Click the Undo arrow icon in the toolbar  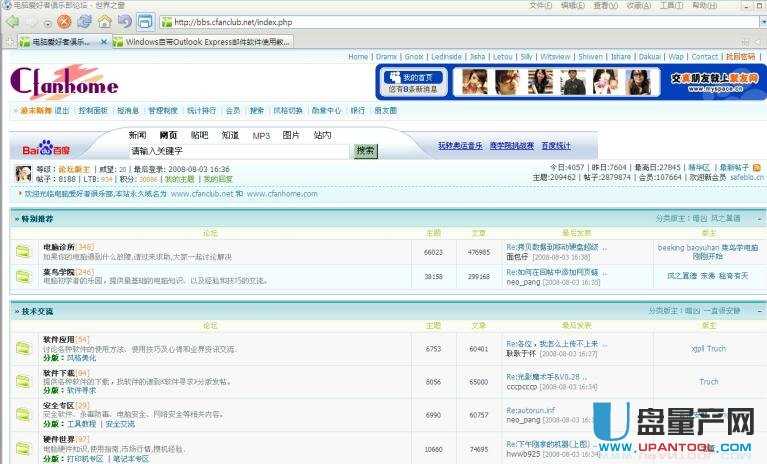pos(124,21)
